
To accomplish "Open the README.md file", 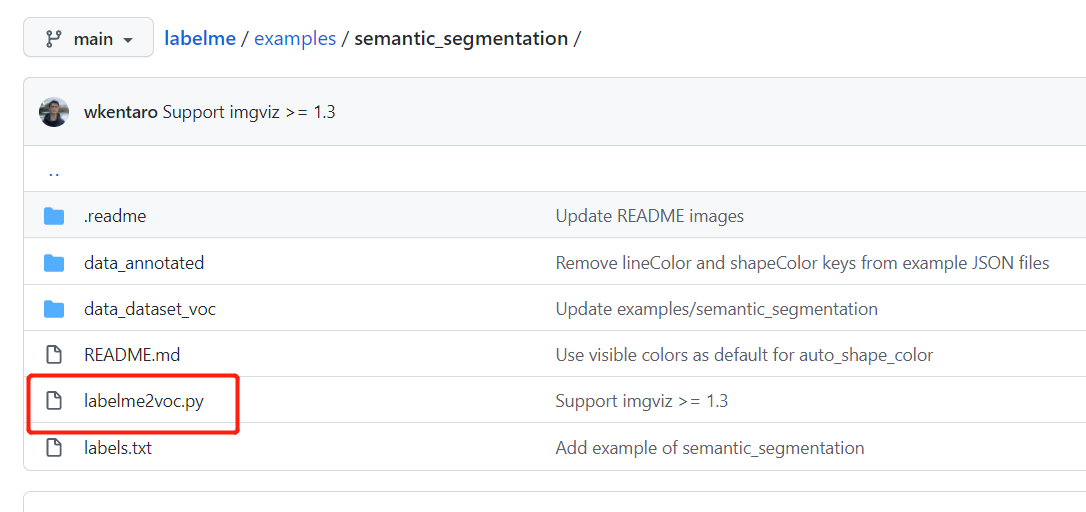I will click(x=132, y=355).
